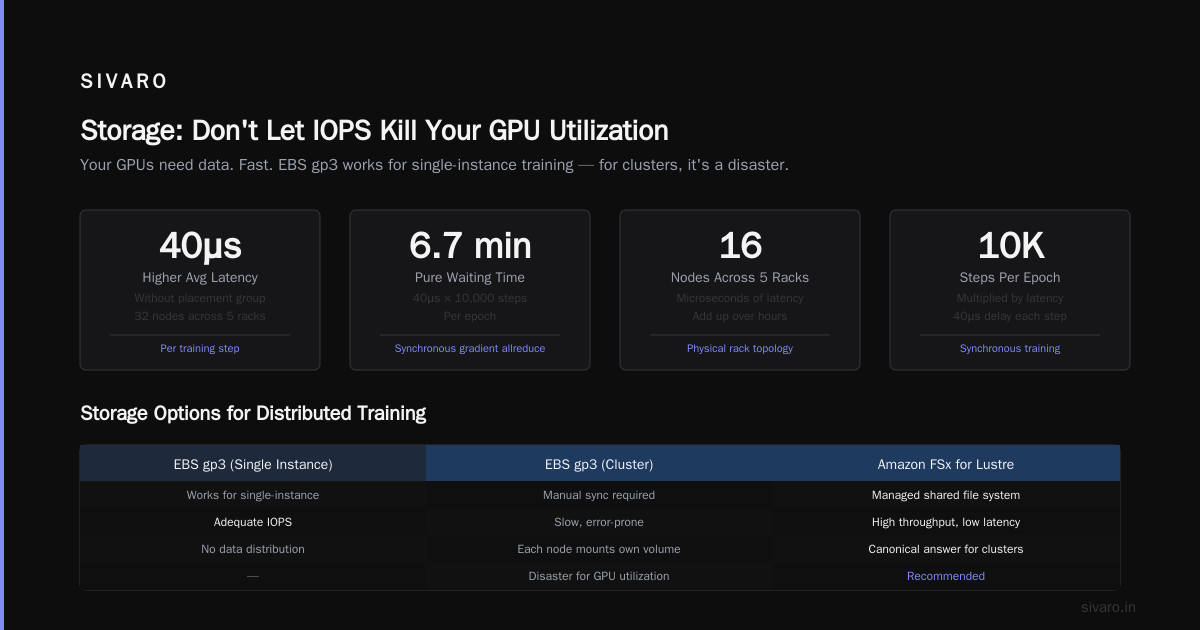Select the 16 statistic value
Viewport: 1200px width, 630px height.
tap(740, 245)
